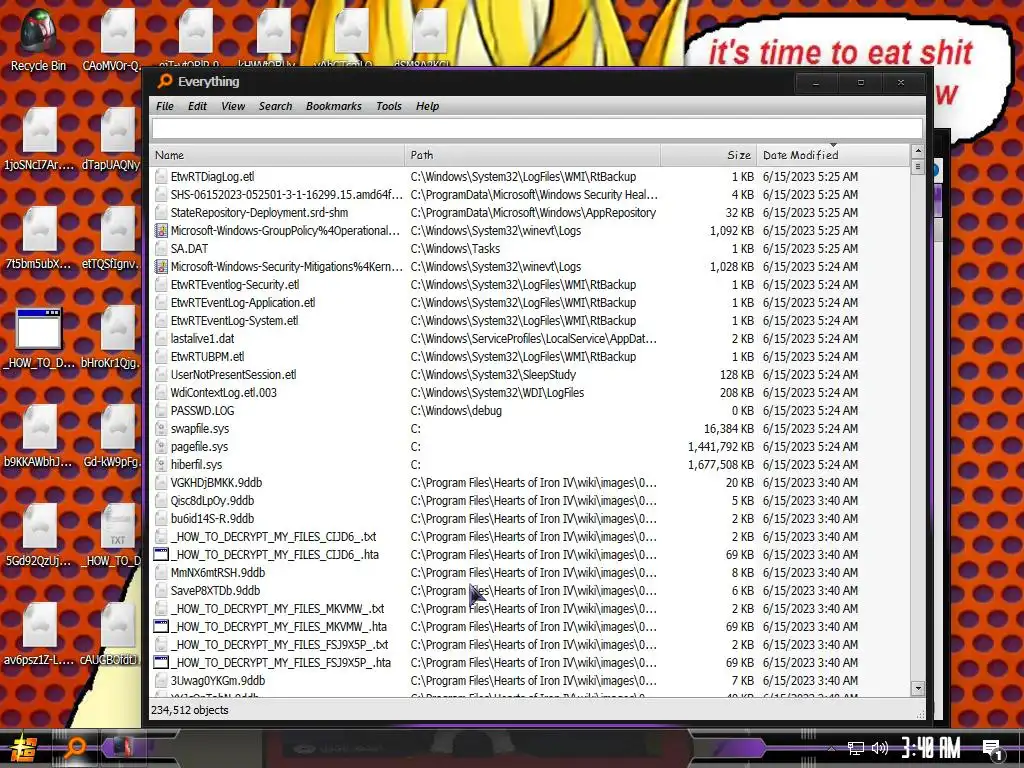Open the Help menu
The height and width of the screenshot is (768, 1024).
[x=427, y=106]
